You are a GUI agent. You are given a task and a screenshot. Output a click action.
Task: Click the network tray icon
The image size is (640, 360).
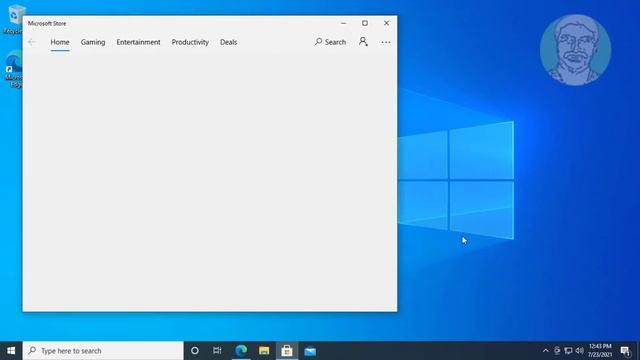(x=568, y=351)
